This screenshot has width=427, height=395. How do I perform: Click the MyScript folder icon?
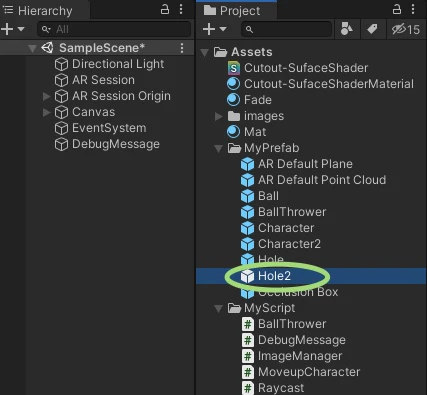click(x=234, y=308)
